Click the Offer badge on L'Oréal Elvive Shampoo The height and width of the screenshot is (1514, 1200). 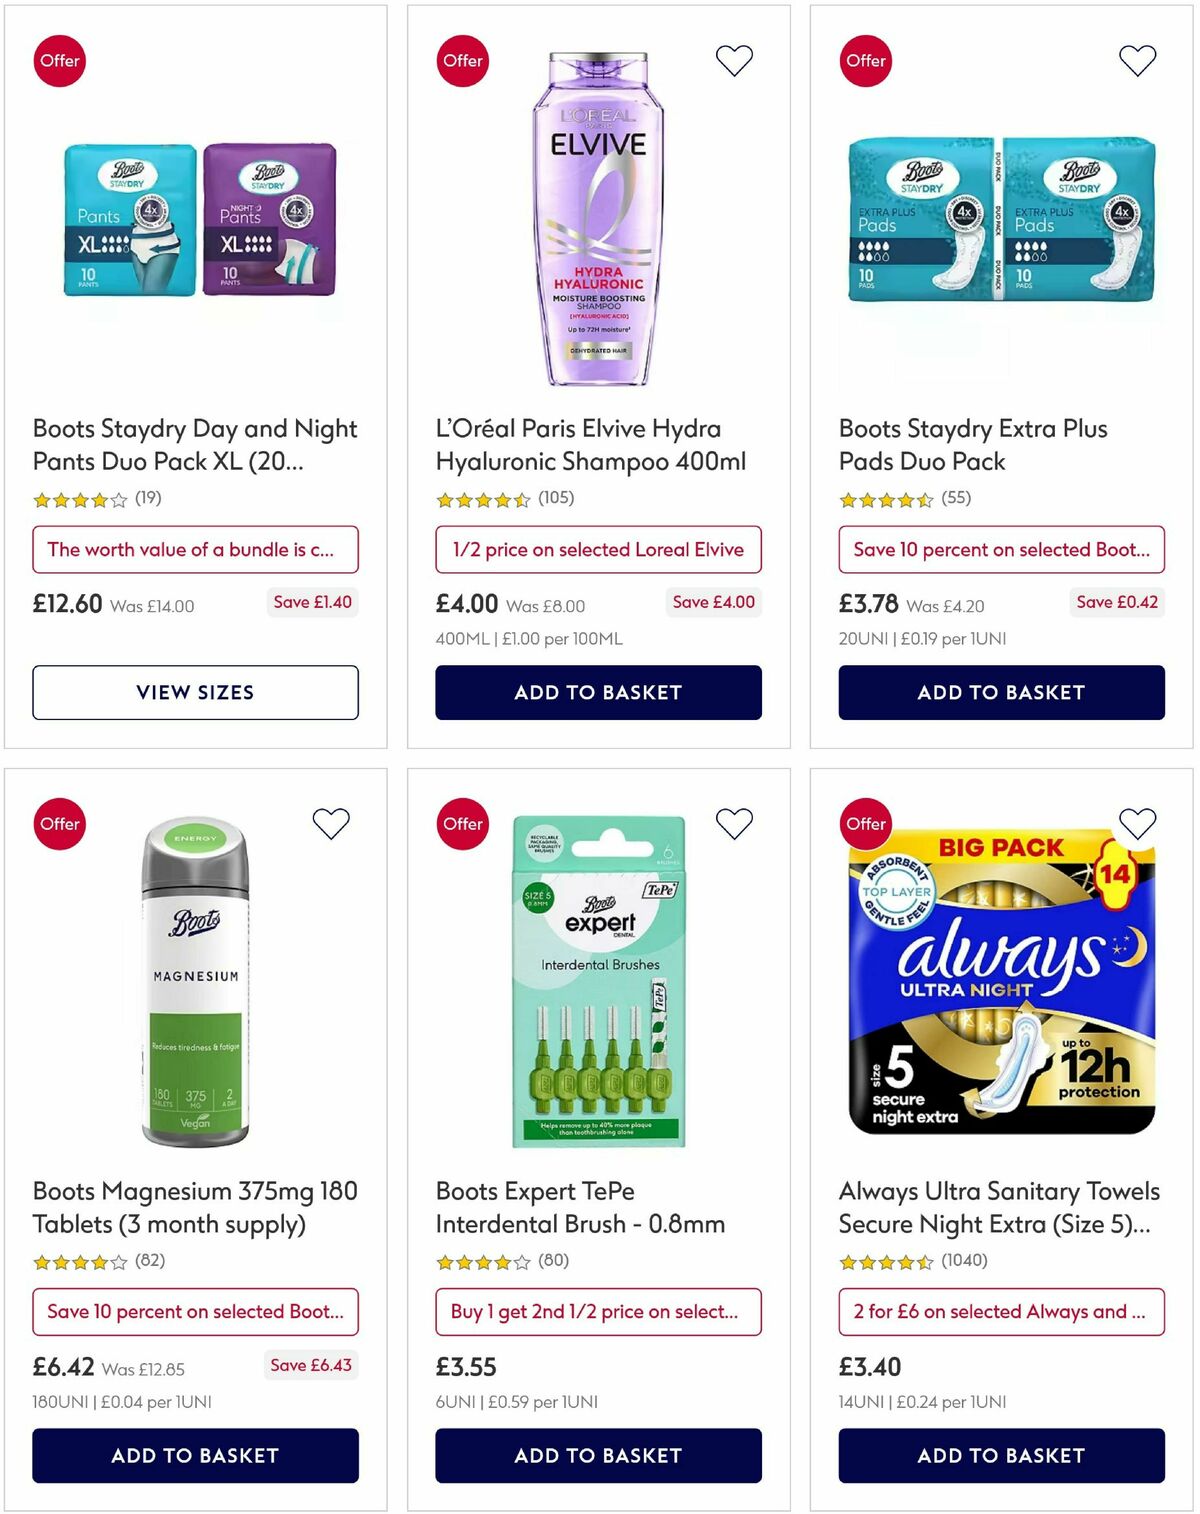(462, 60)
